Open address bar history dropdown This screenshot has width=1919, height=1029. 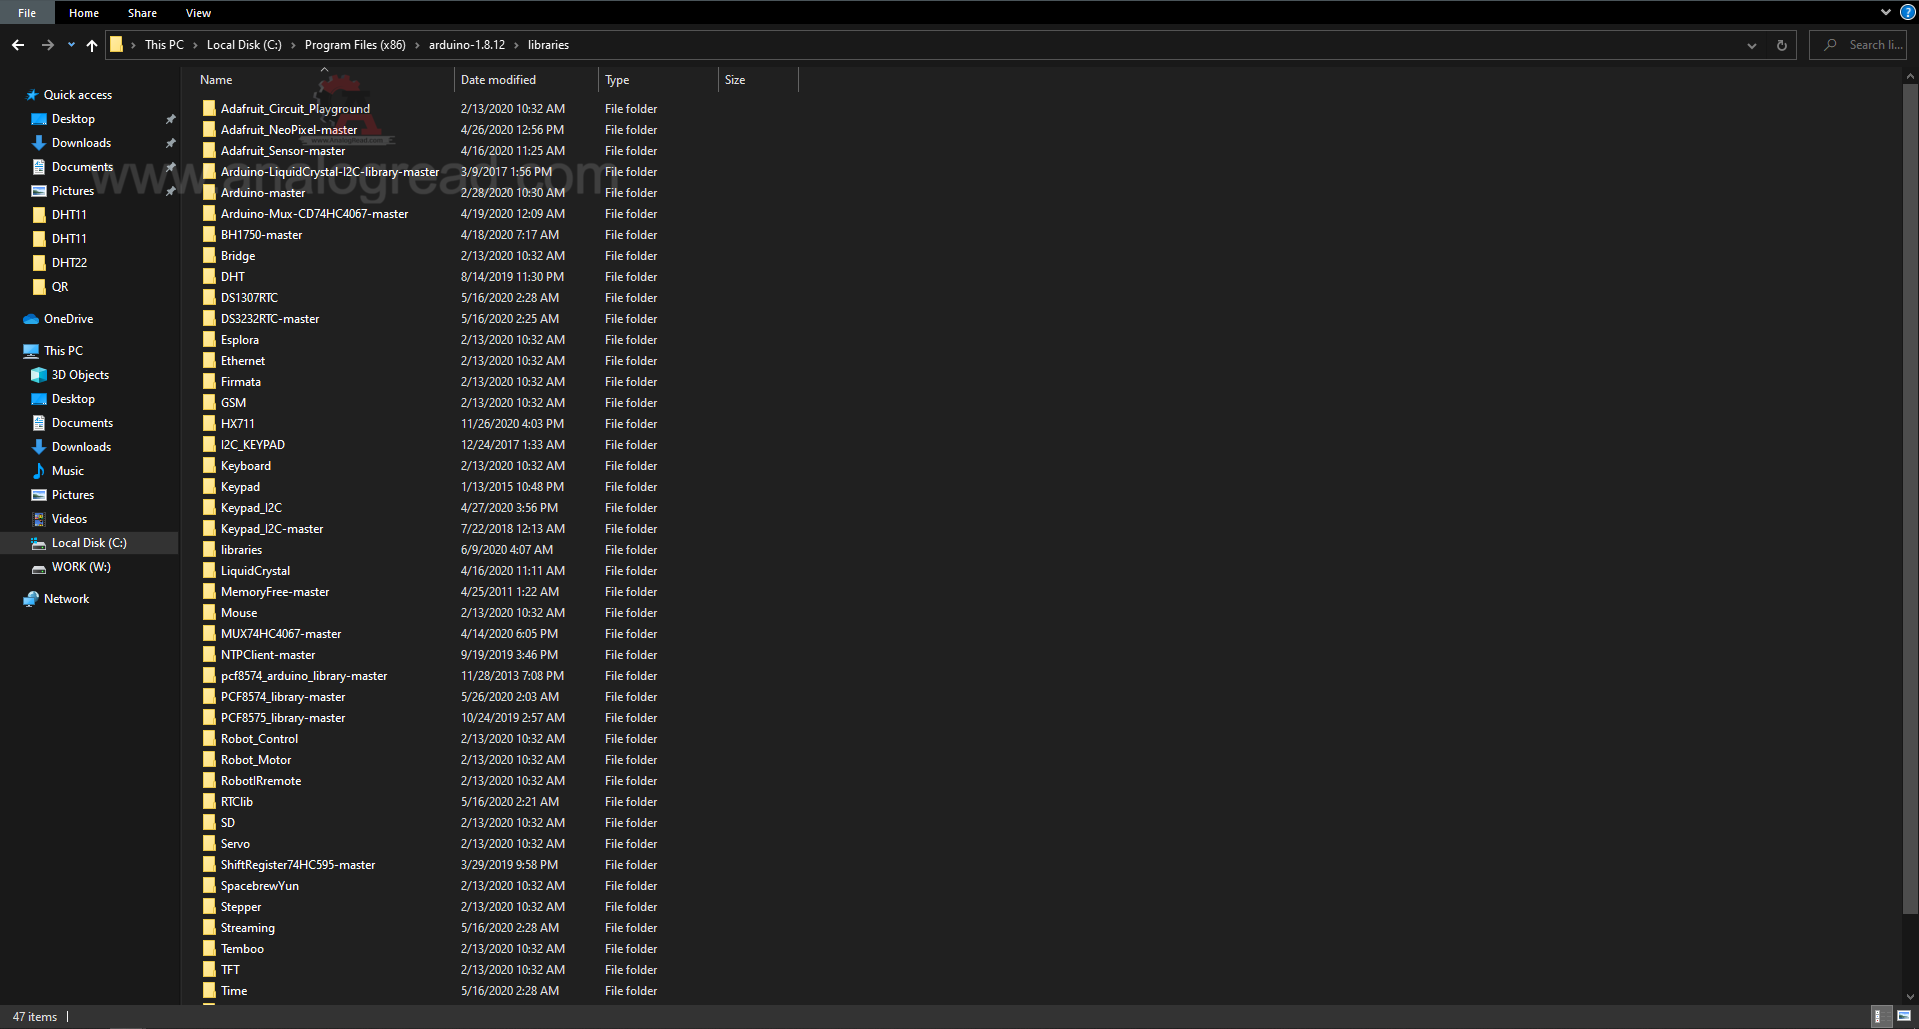point(1751,45)
